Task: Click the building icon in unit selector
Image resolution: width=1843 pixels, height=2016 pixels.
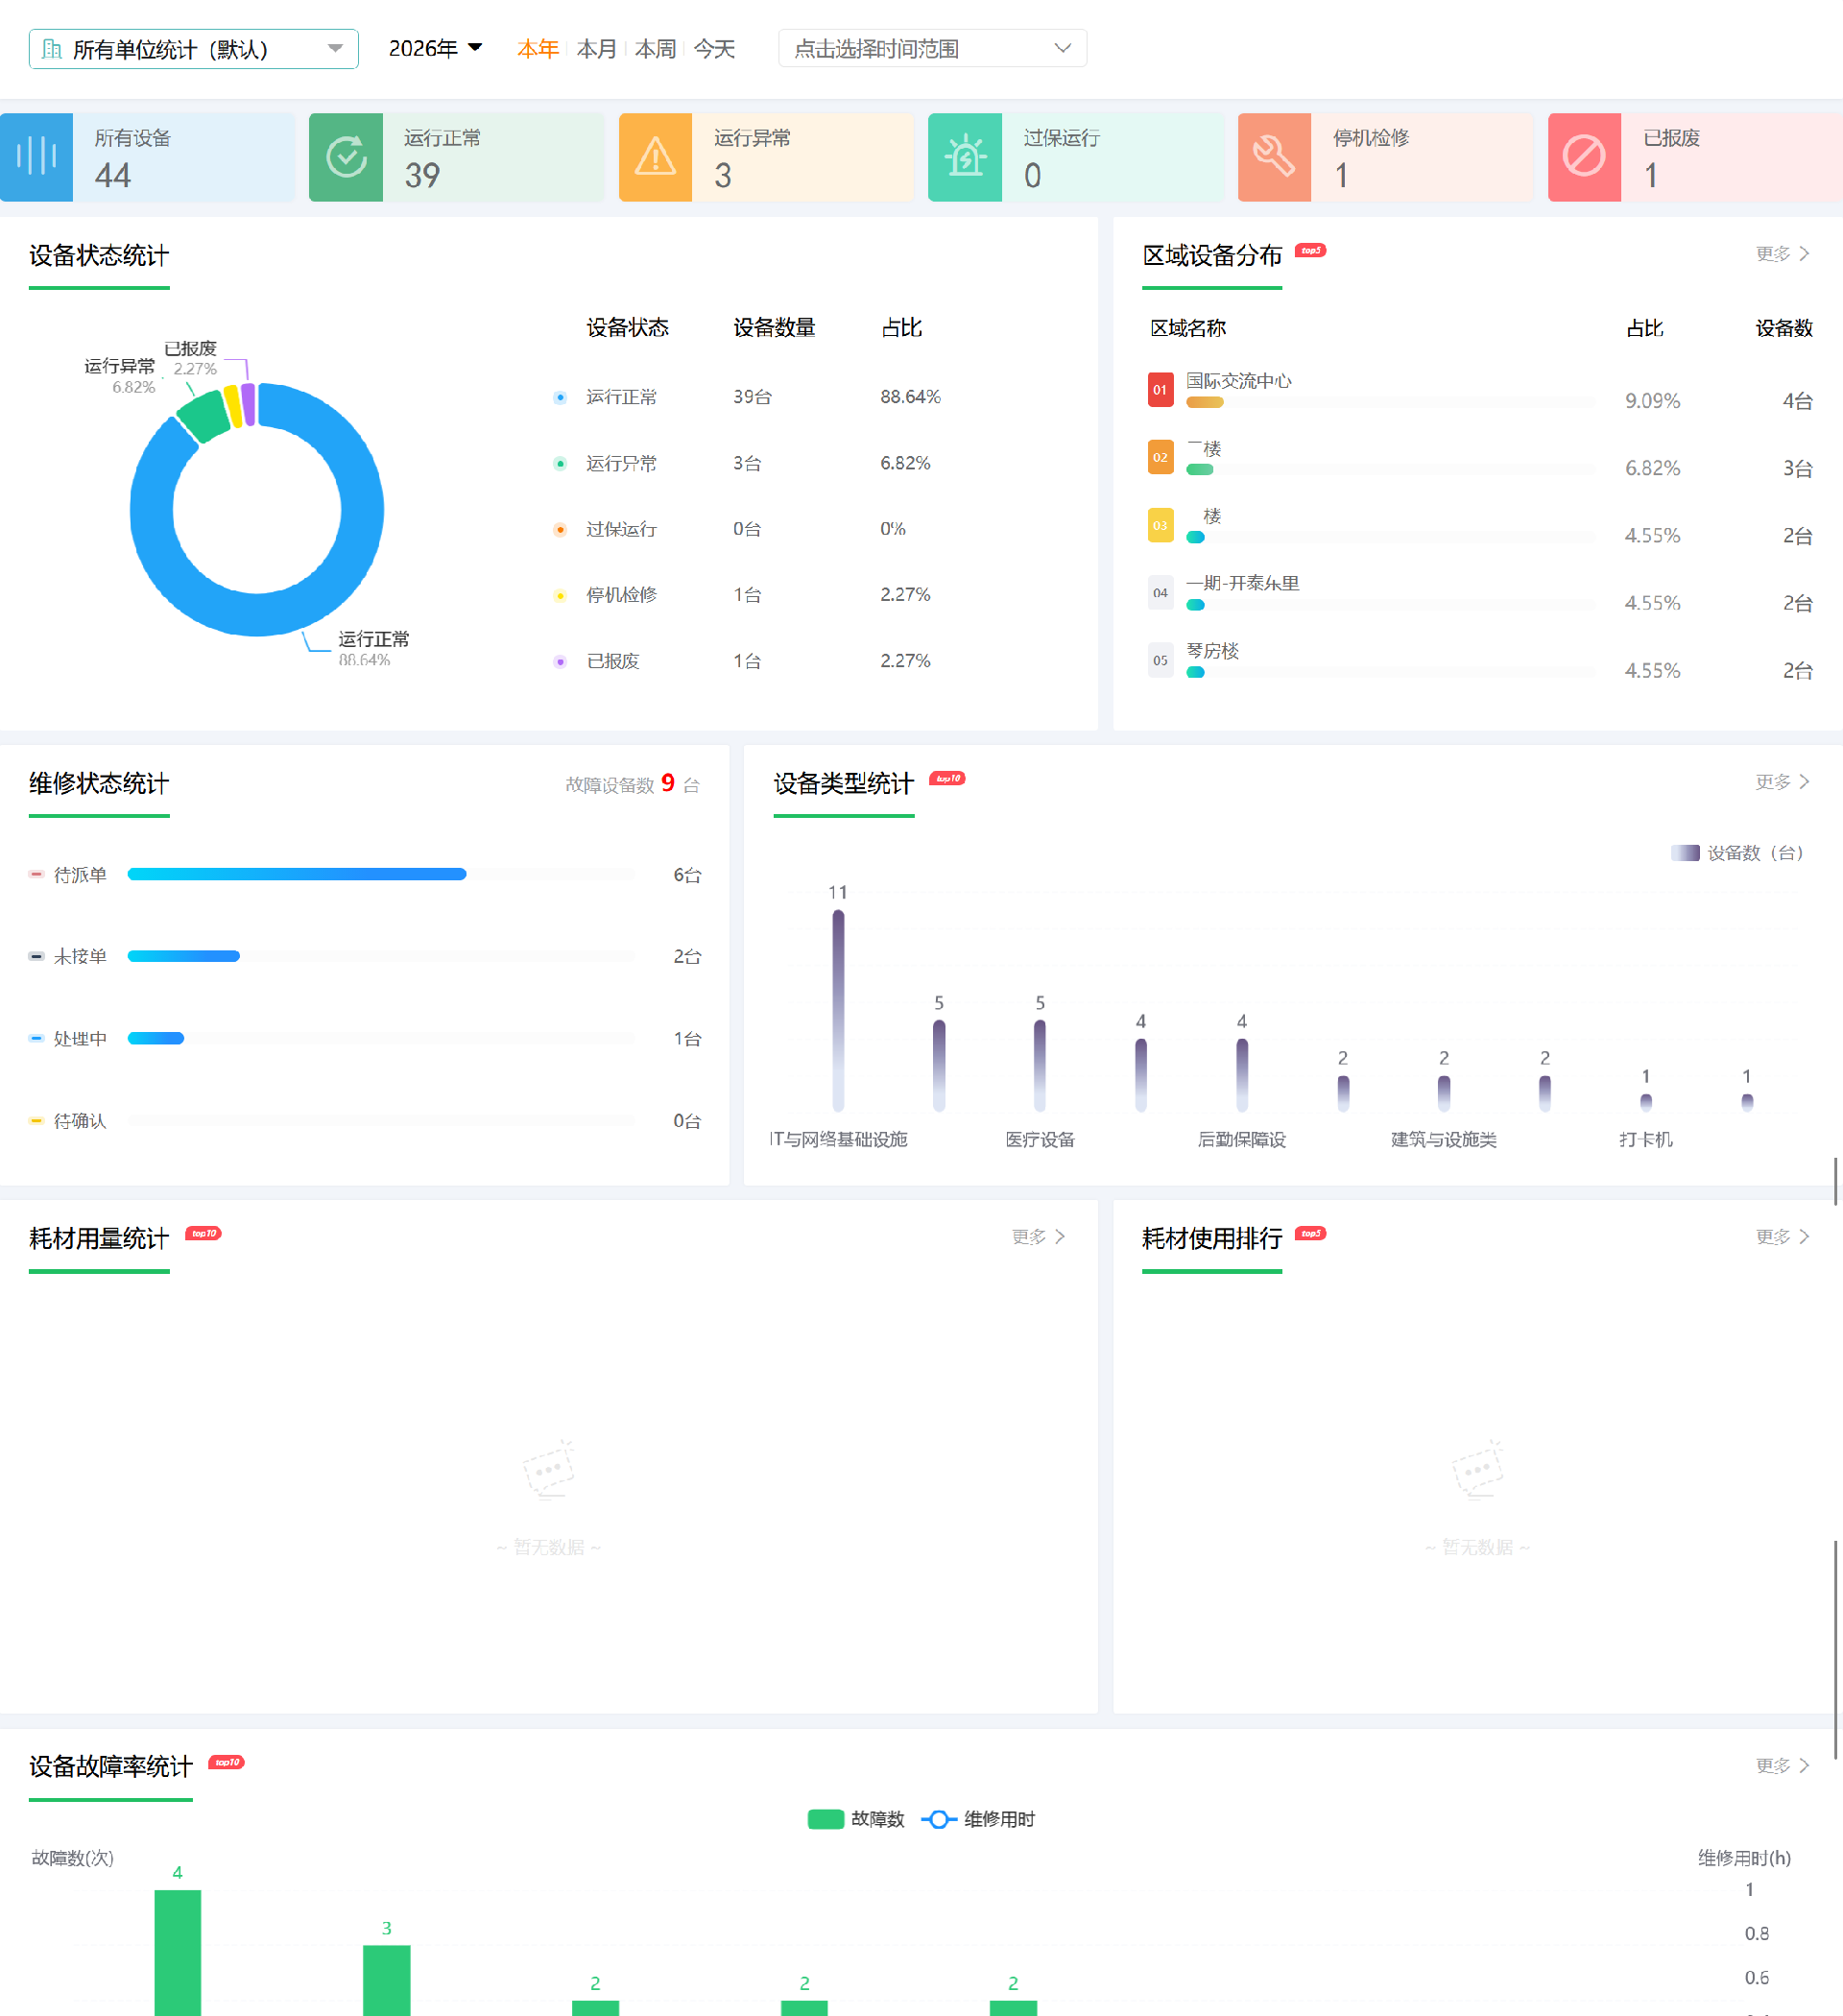Action: click(52, 49)
